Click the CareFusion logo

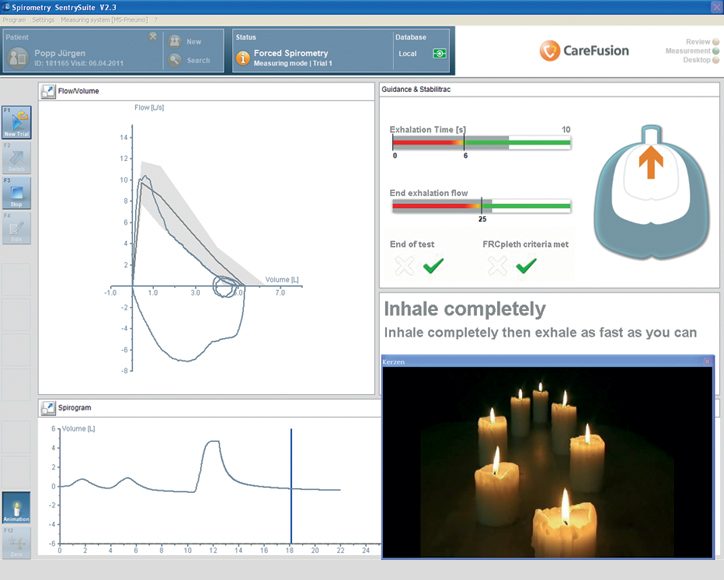pyautogui.click(x=584, y=50)
